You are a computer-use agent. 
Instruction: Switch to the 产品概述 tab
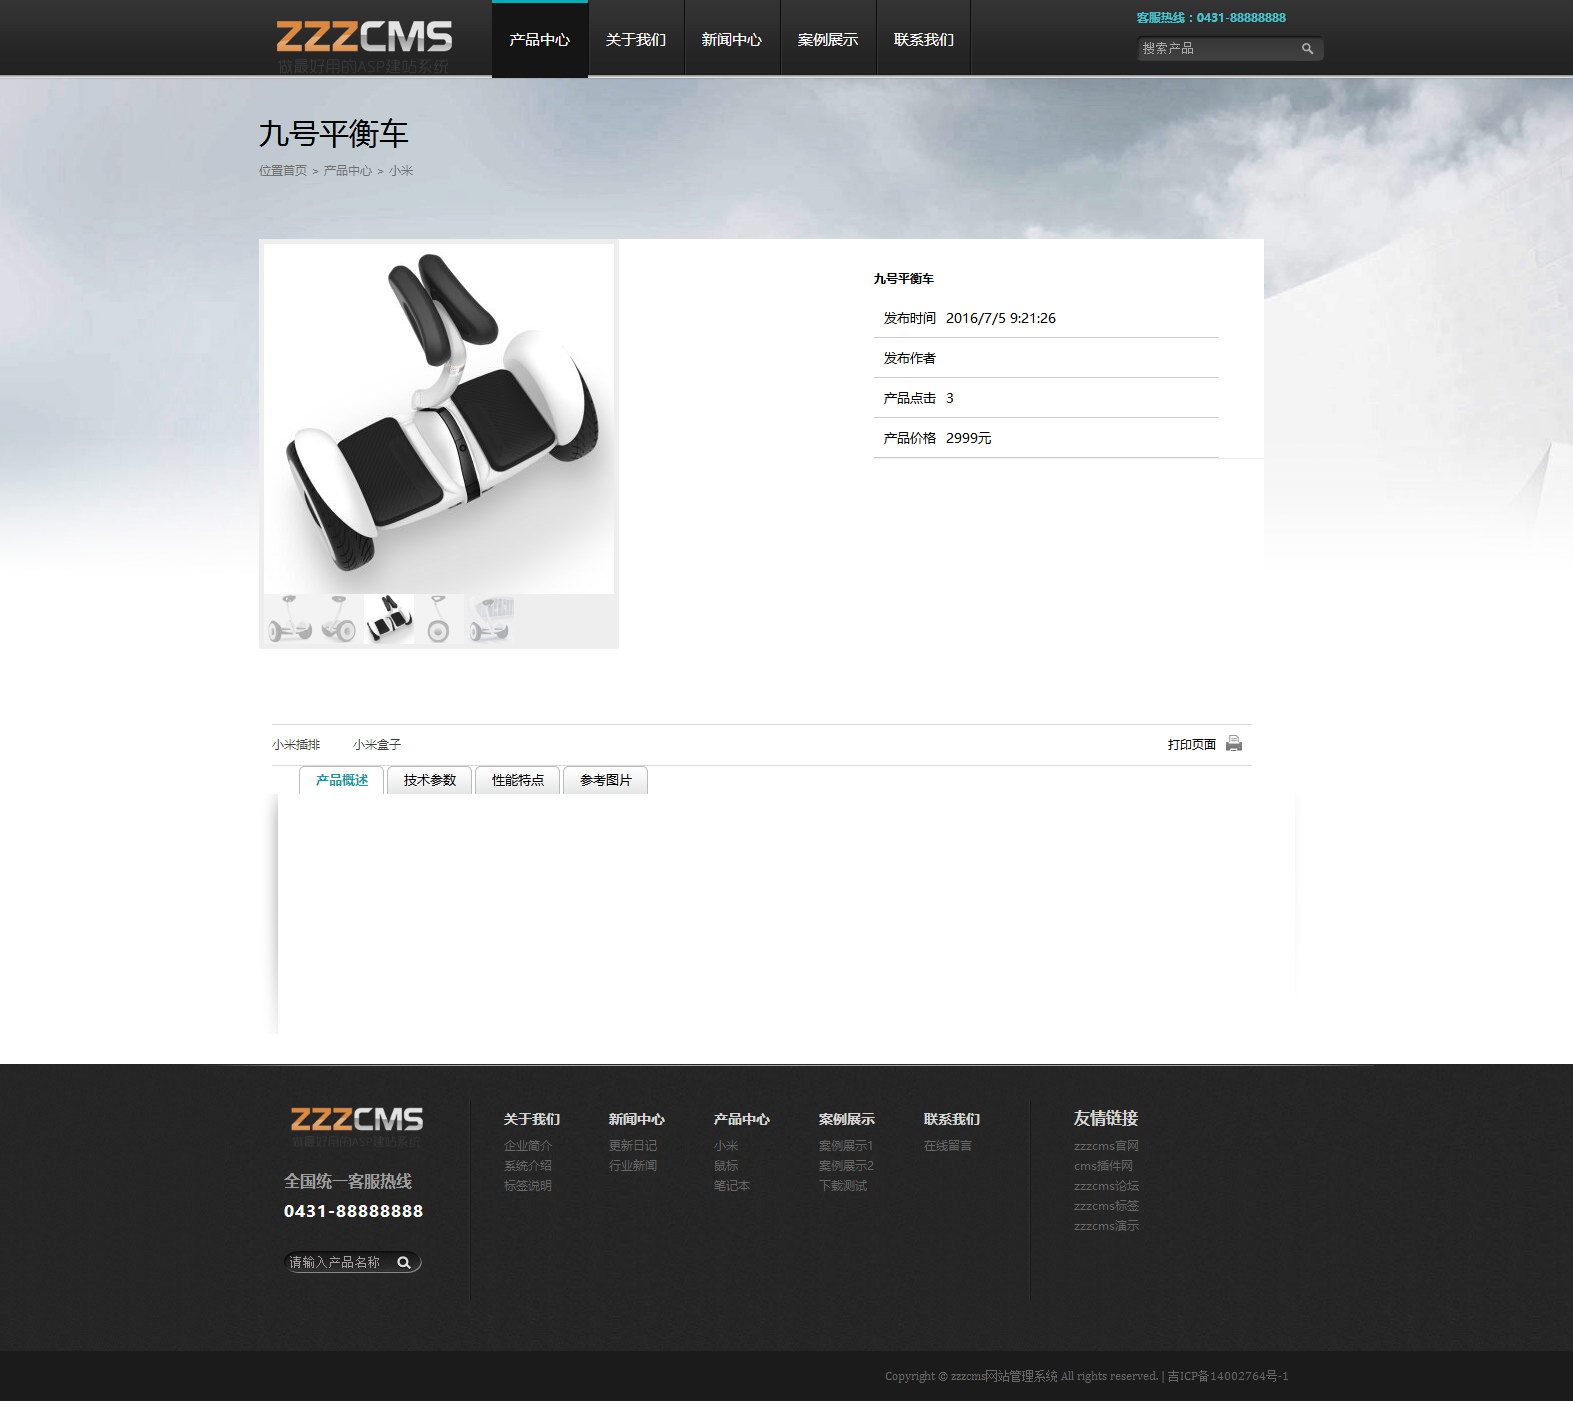342,780
